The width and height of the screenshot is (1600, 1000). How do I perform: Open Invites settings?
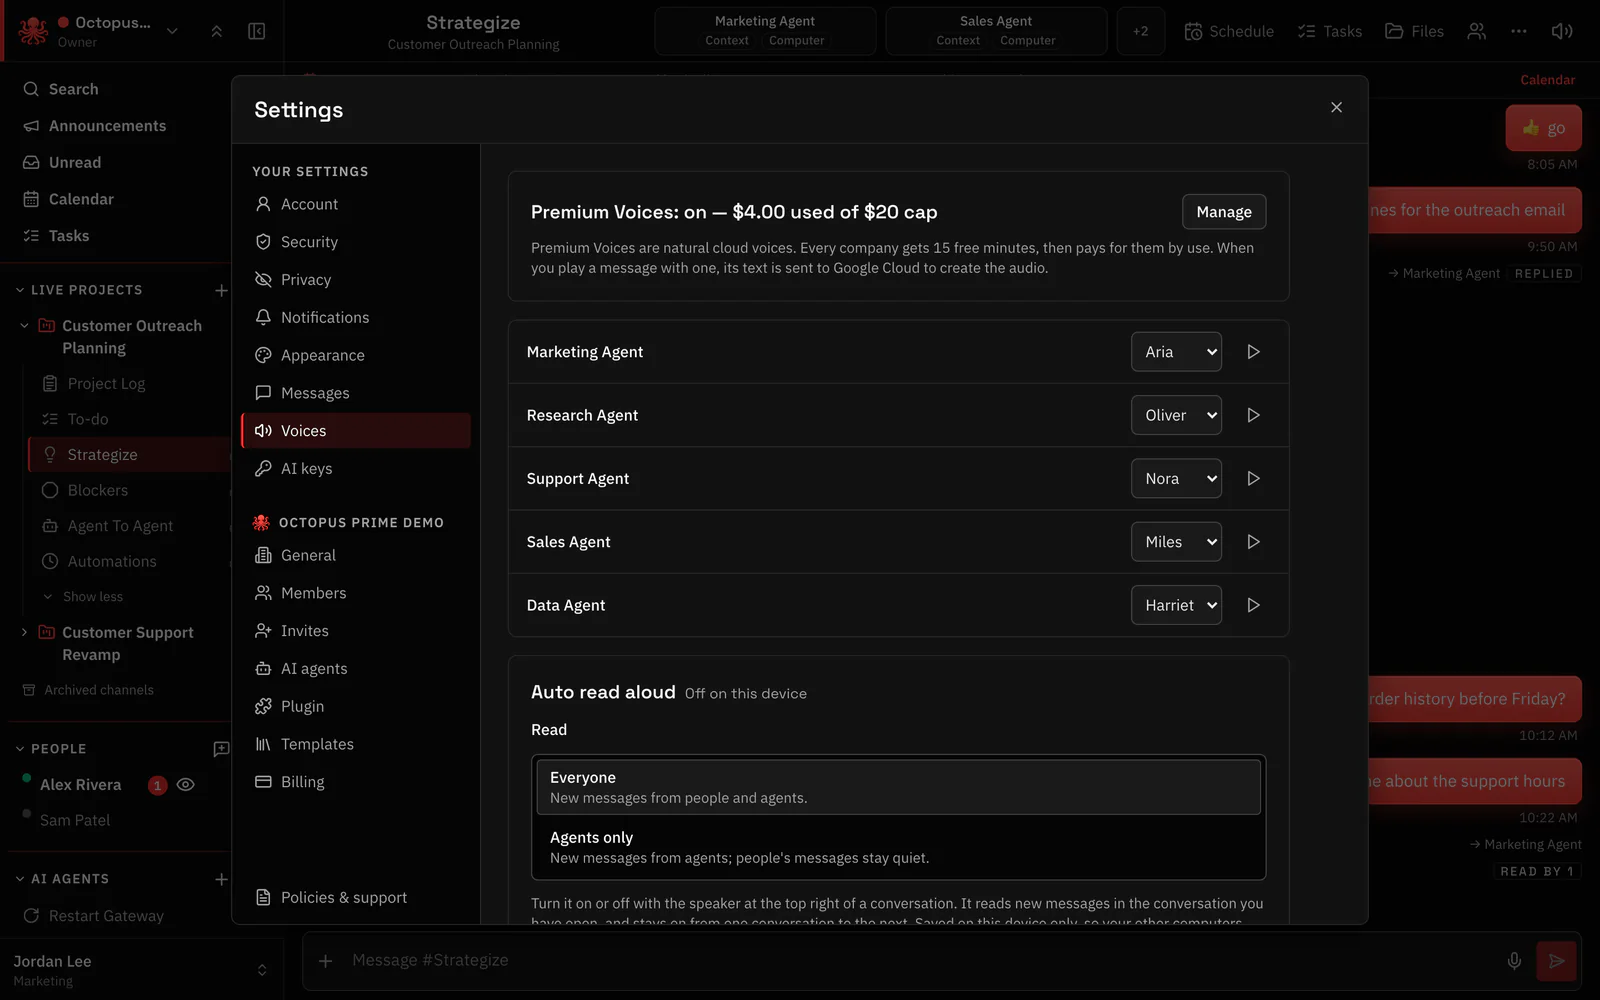coord(356,631)
